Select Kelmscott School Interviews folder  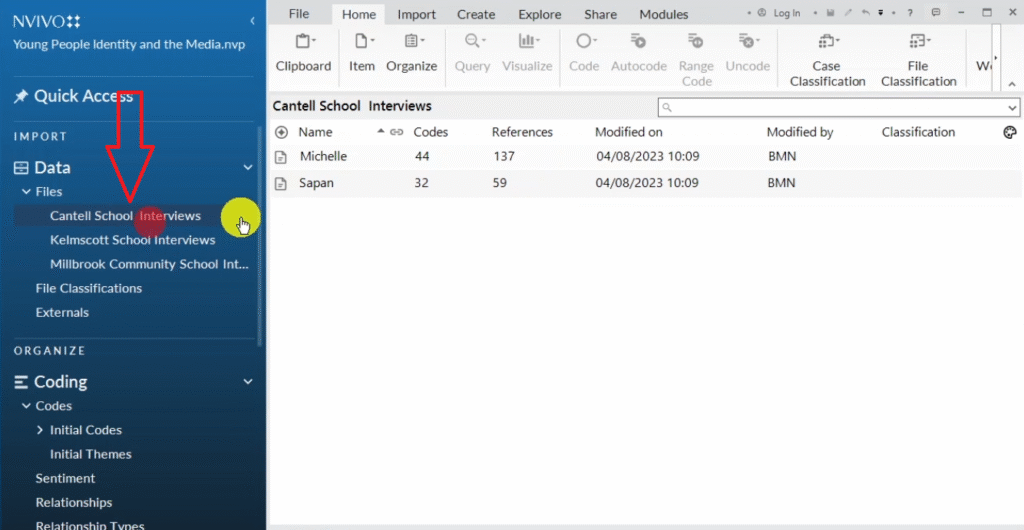point(132,240)
